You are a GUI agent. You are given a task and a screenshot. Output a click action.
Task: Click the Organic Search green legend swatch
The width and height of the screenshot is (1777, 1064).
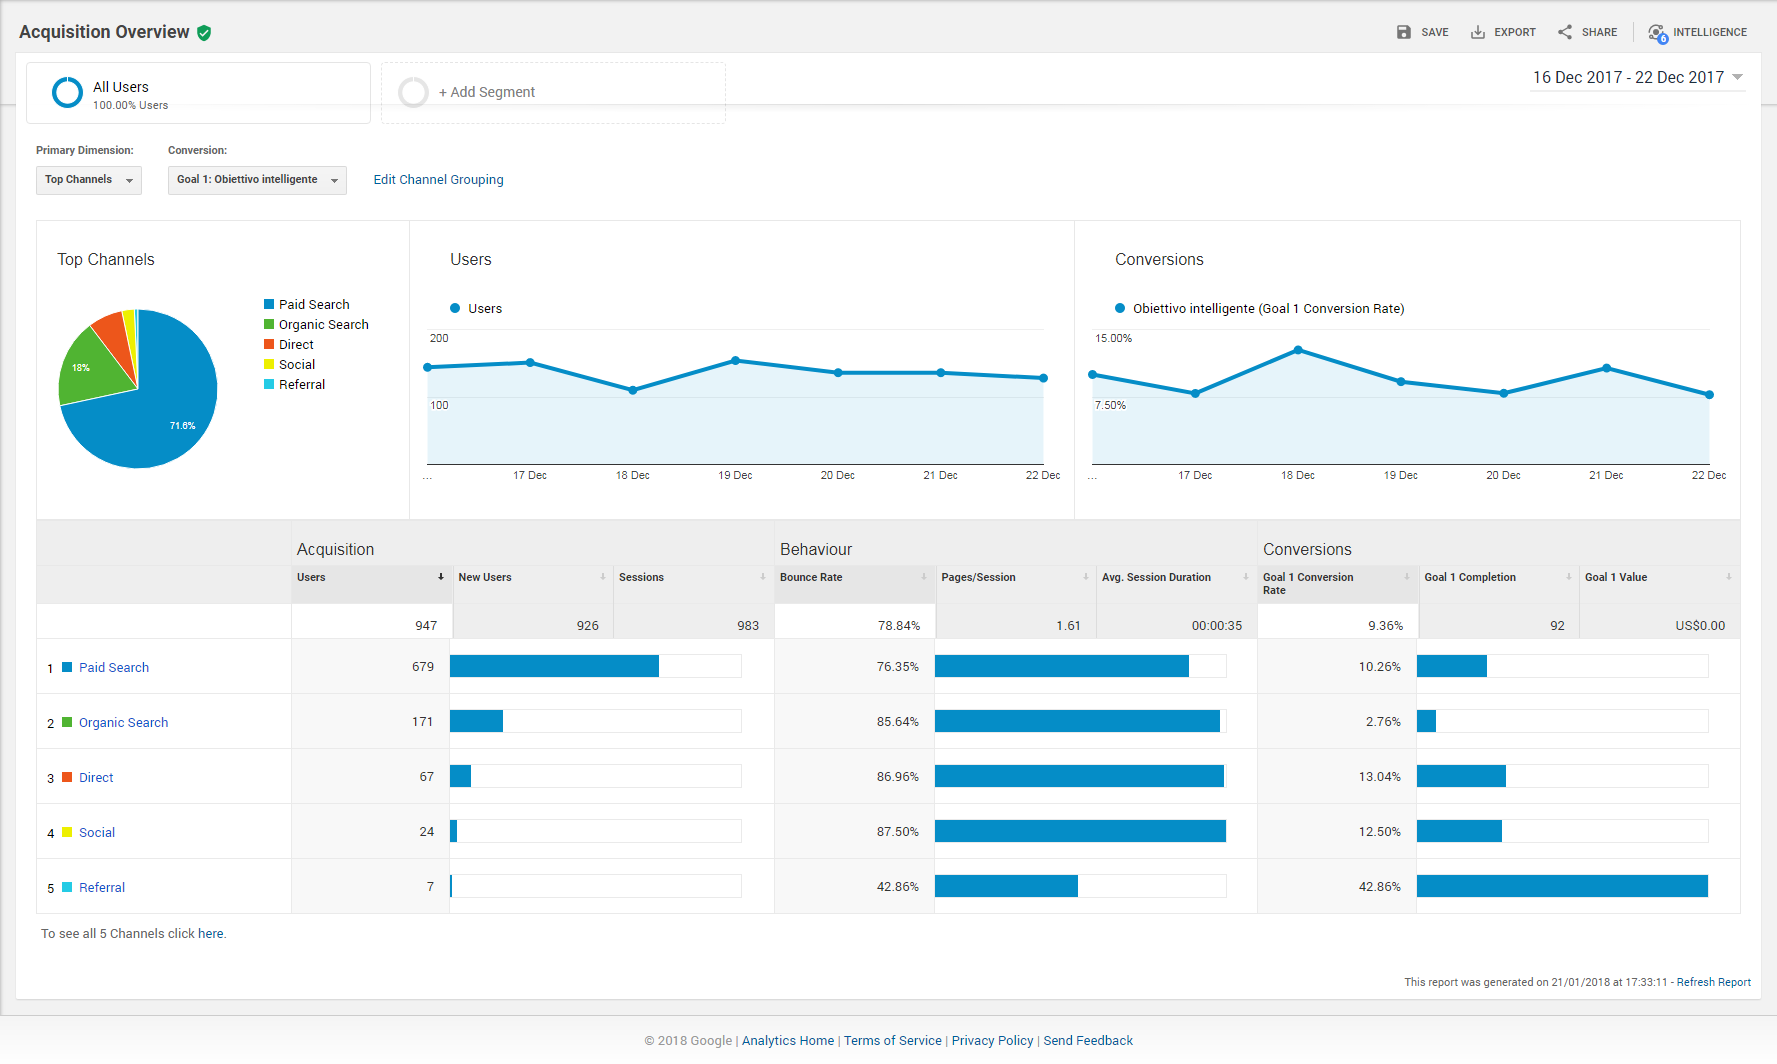pyautogui.click(x=269, y=324)
